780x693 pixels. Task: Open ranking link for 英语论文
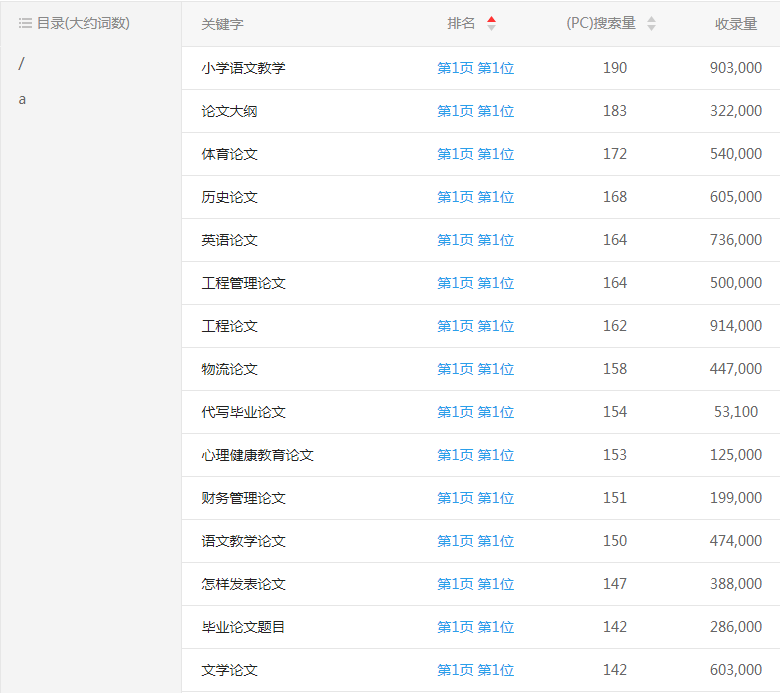click(x=475, y=240)
